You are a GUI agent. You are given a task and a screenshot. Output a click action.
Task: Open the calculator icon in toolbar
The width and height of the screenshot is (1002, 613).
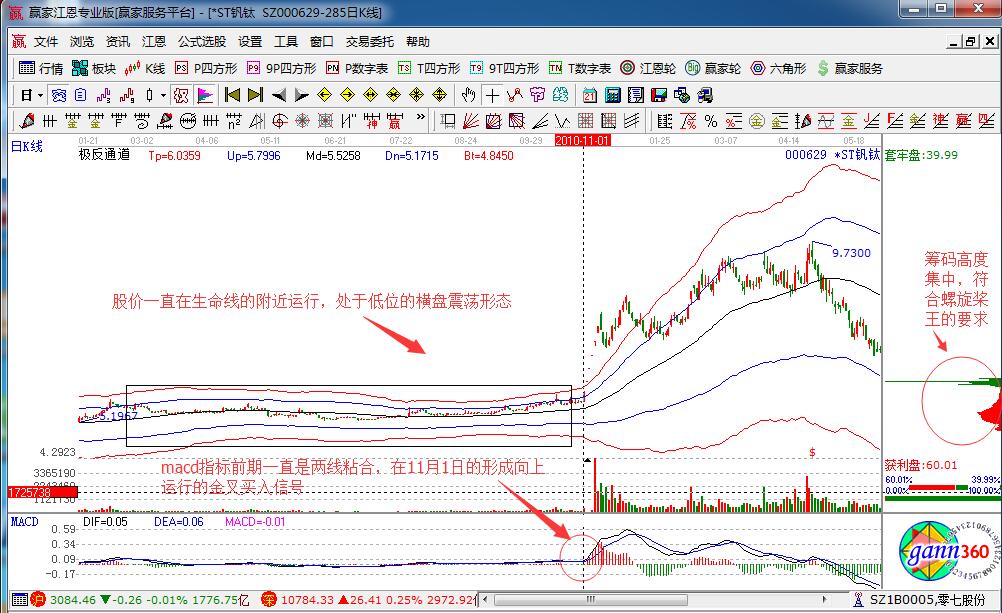point(611,95)
